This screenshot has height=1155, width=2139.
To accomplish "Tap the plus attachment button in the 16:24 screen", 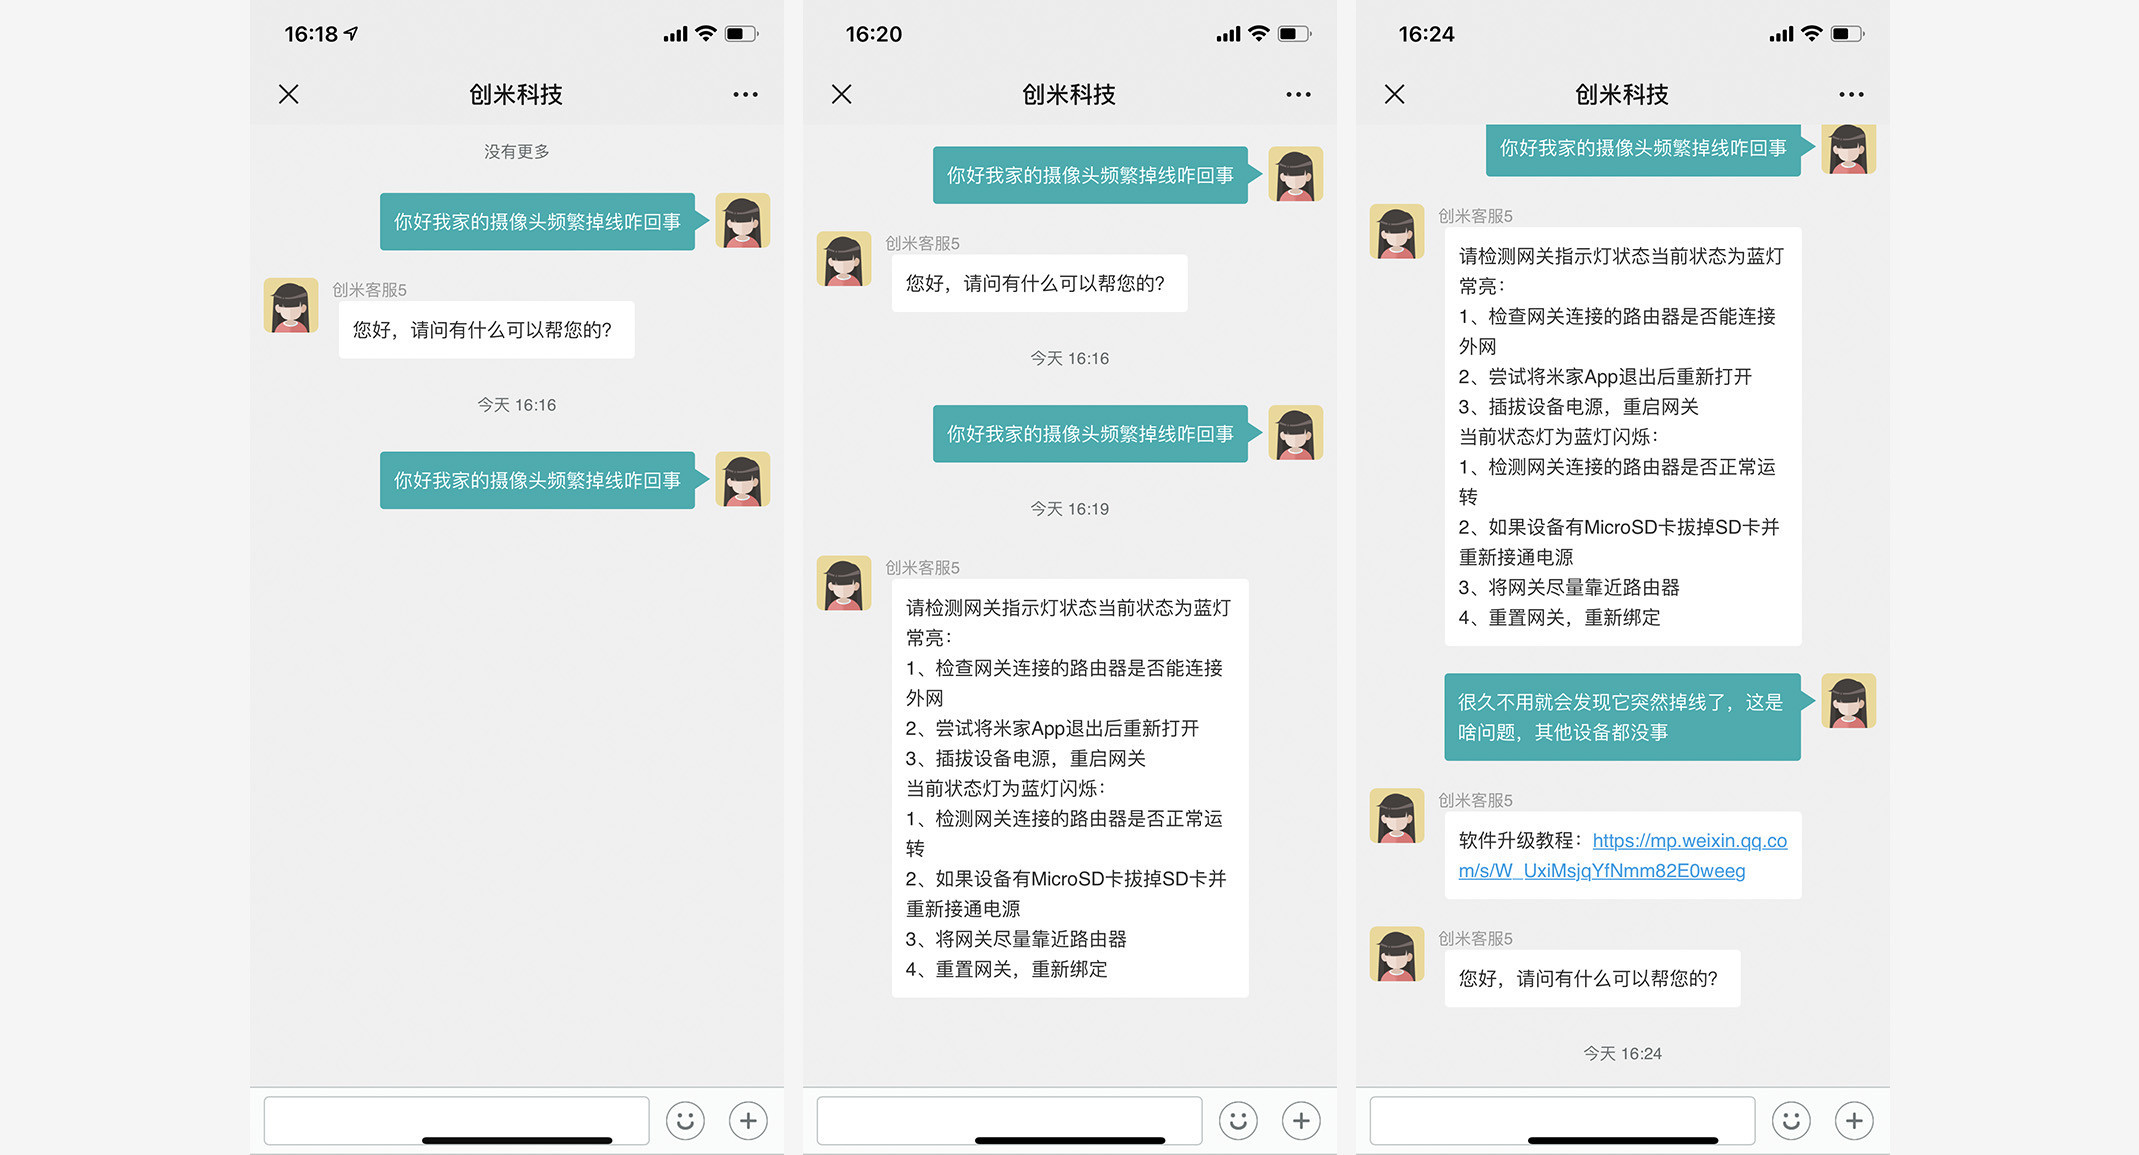I will 1854,1121.
